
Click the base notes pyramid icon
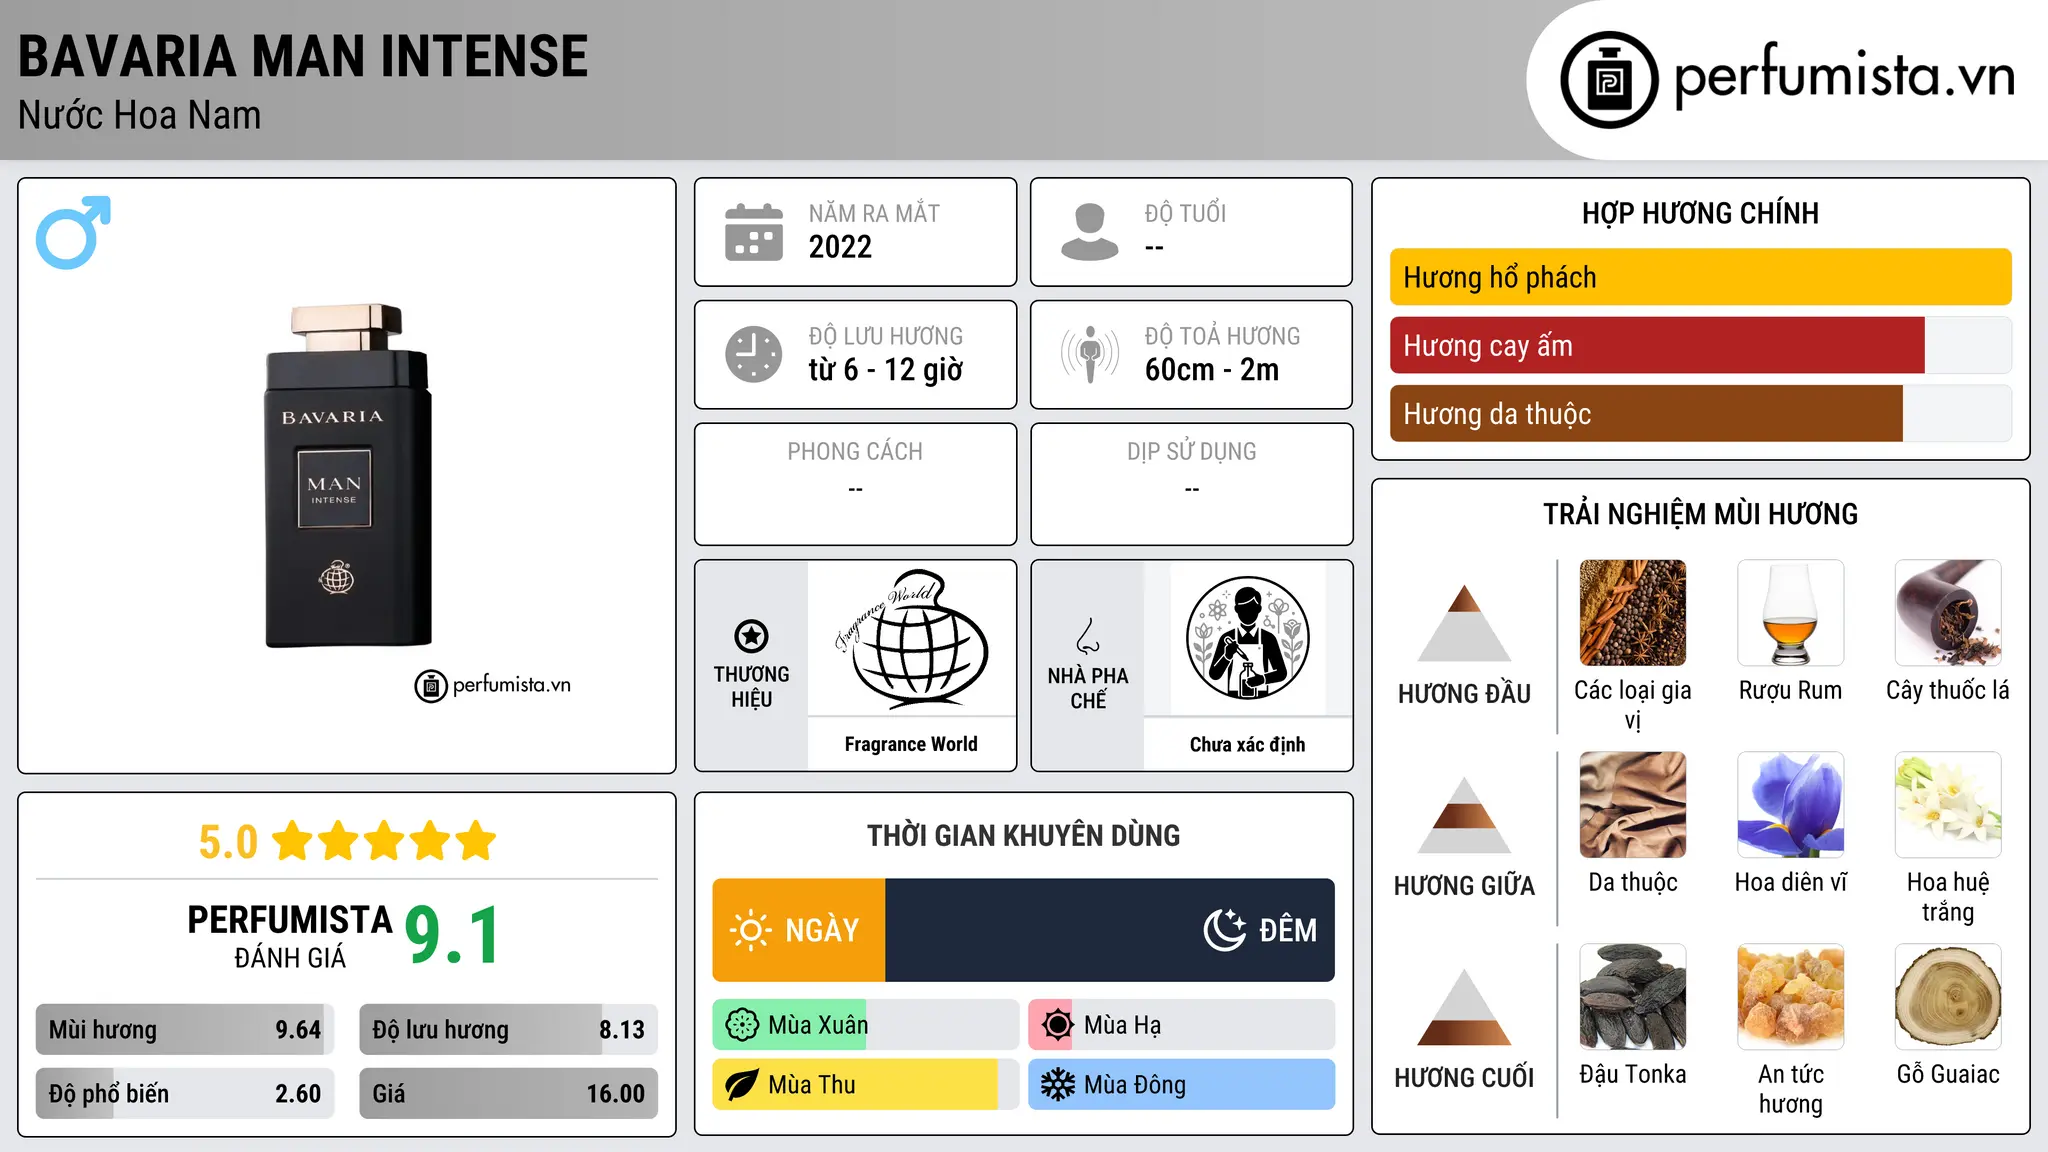point(1464,1006)
